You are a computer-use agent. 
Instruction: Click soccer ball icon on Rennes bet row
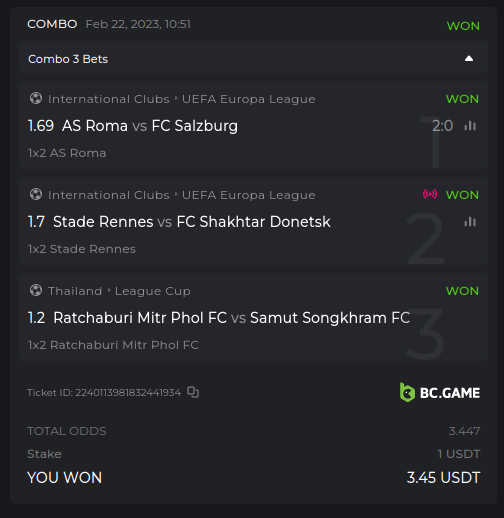36,194
